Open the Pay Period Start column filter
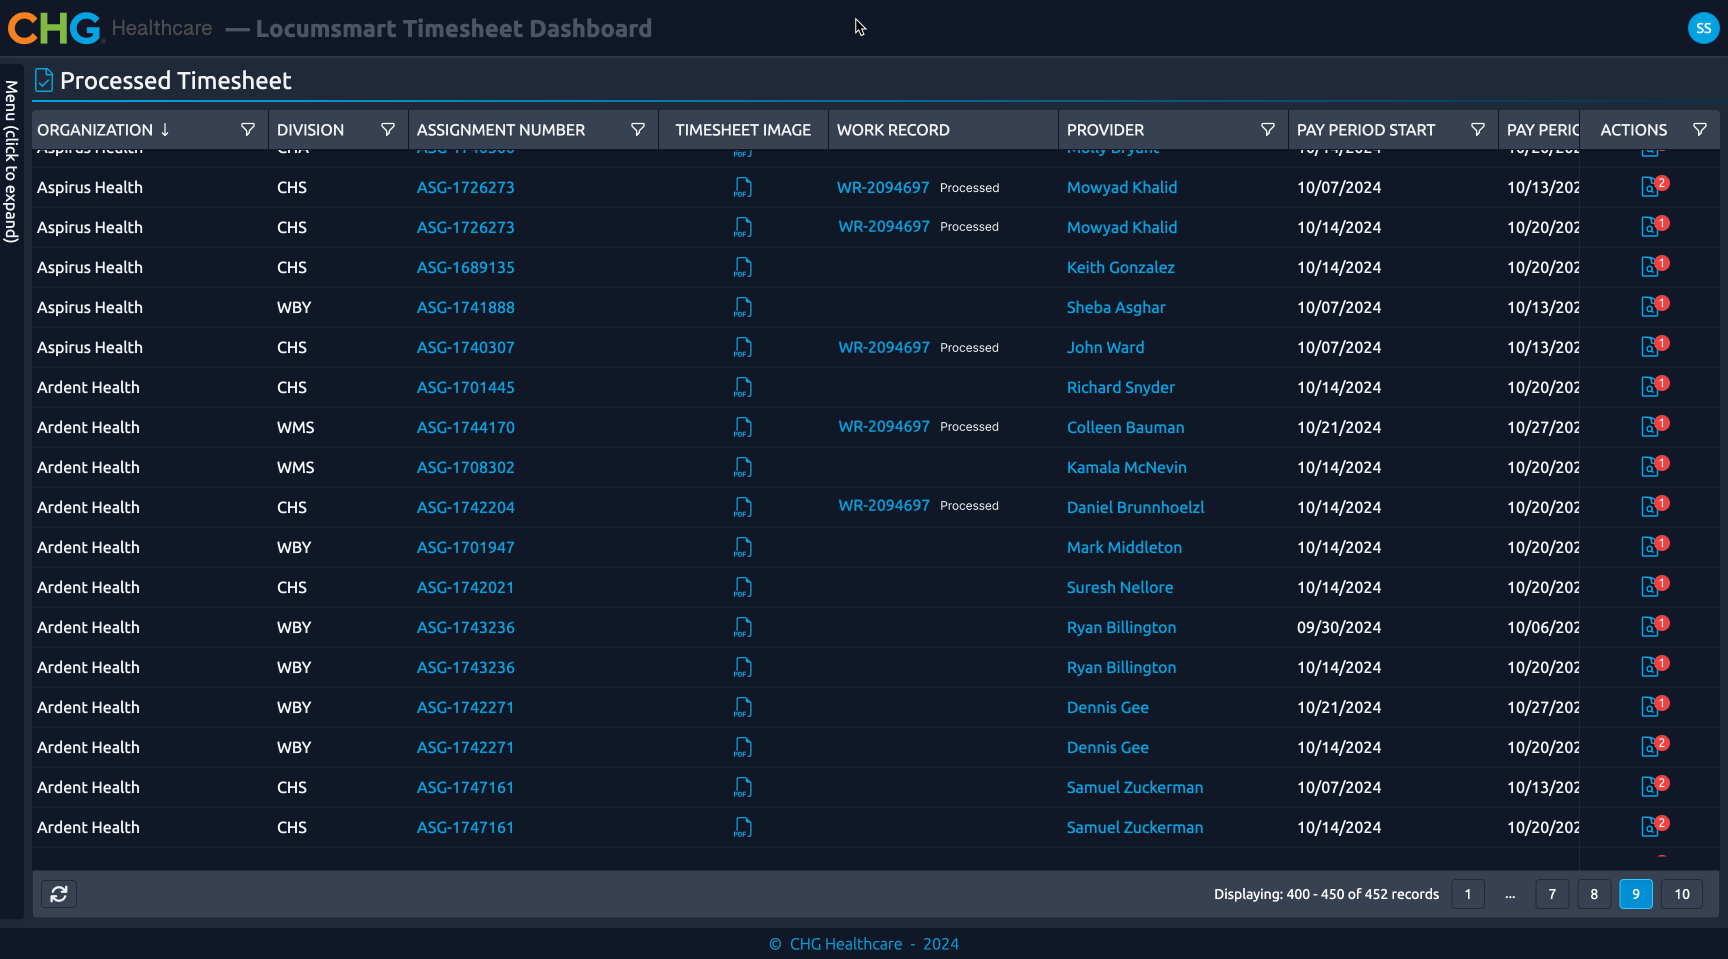Viewport: 1728px width, 959px height. (1478, 130)
